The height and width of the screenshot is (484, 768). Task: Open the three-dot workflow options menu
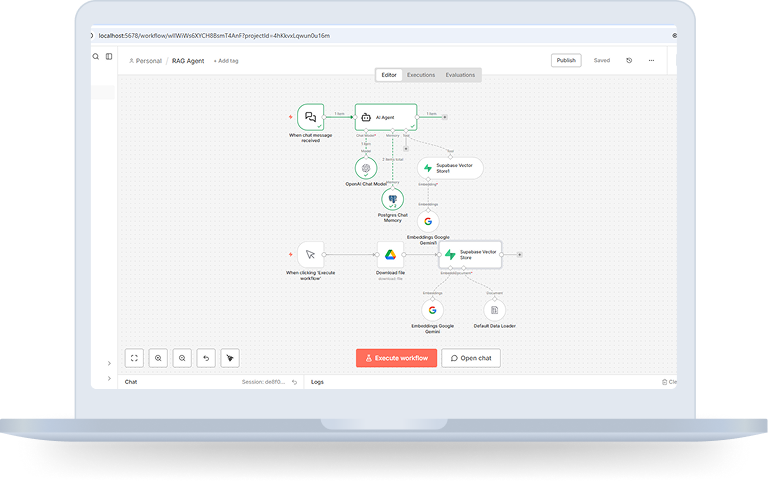coord(651,60)
